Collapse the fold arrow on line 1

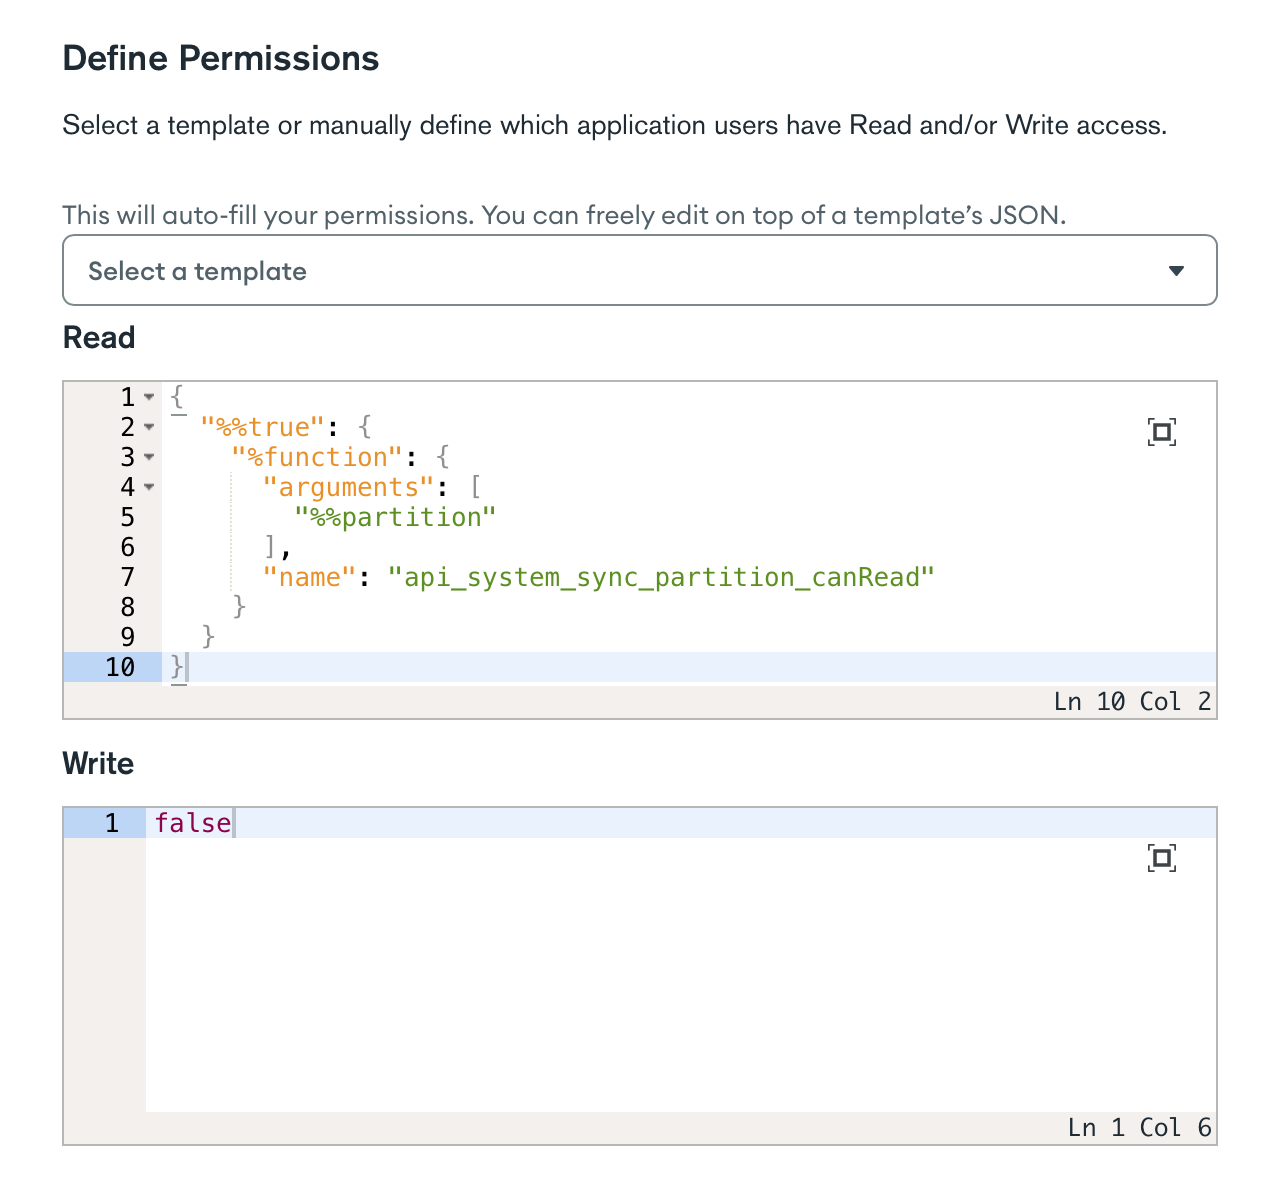coord(149,397)
